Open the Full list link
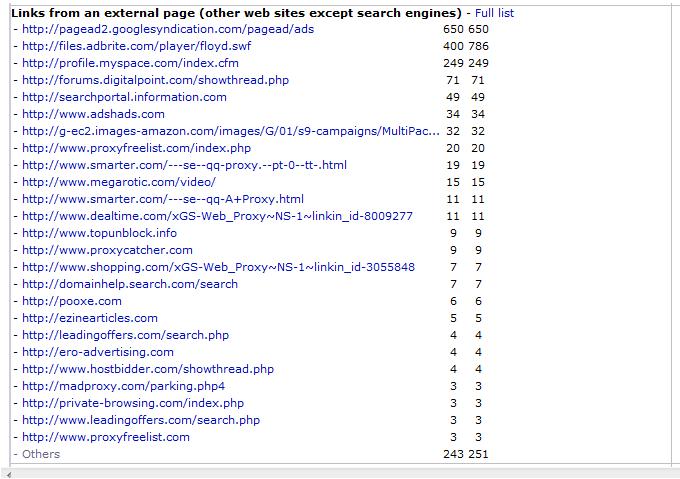The width and height of the screenshot is (680, 479). [x=494, y=13]
